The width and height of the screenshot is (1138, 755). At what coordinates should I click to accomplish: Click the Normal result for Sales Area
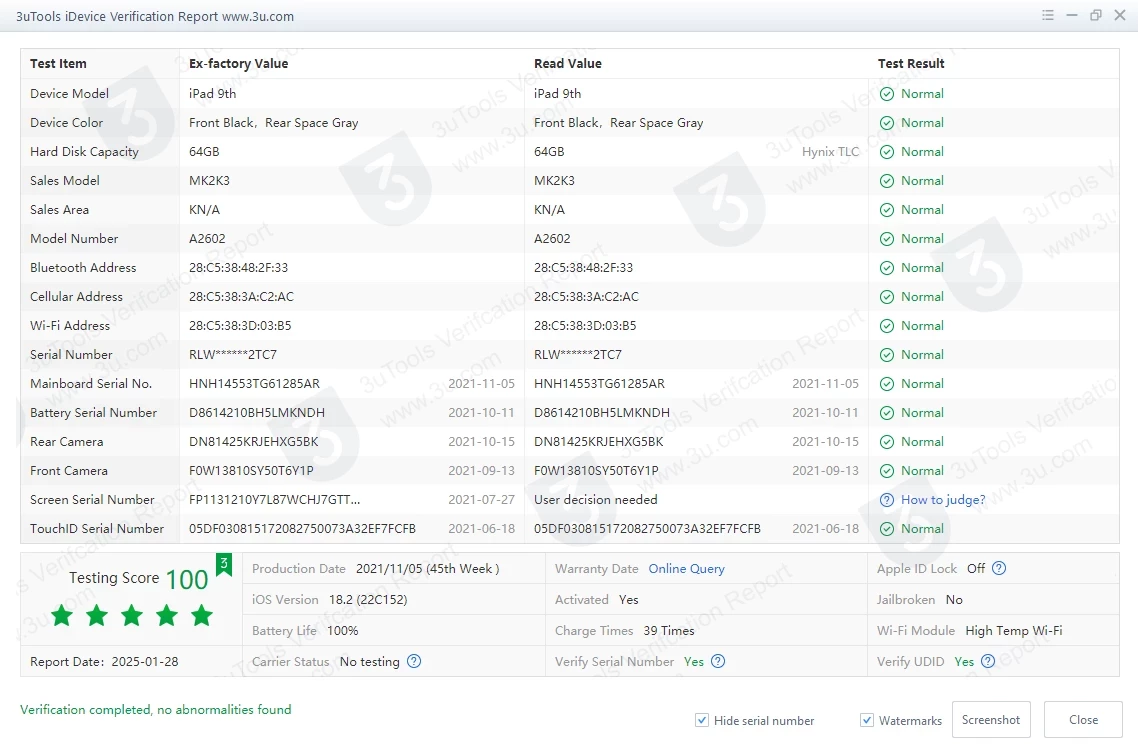pyautogui.click(x=922, y=210)
